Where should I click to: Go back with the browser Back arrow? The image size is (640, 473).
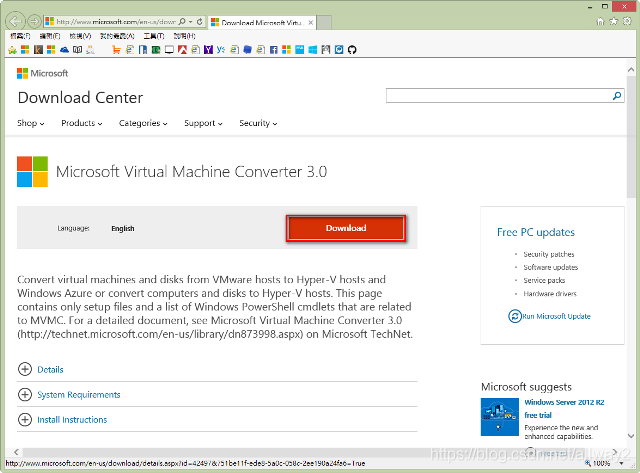tap(16, 22)
